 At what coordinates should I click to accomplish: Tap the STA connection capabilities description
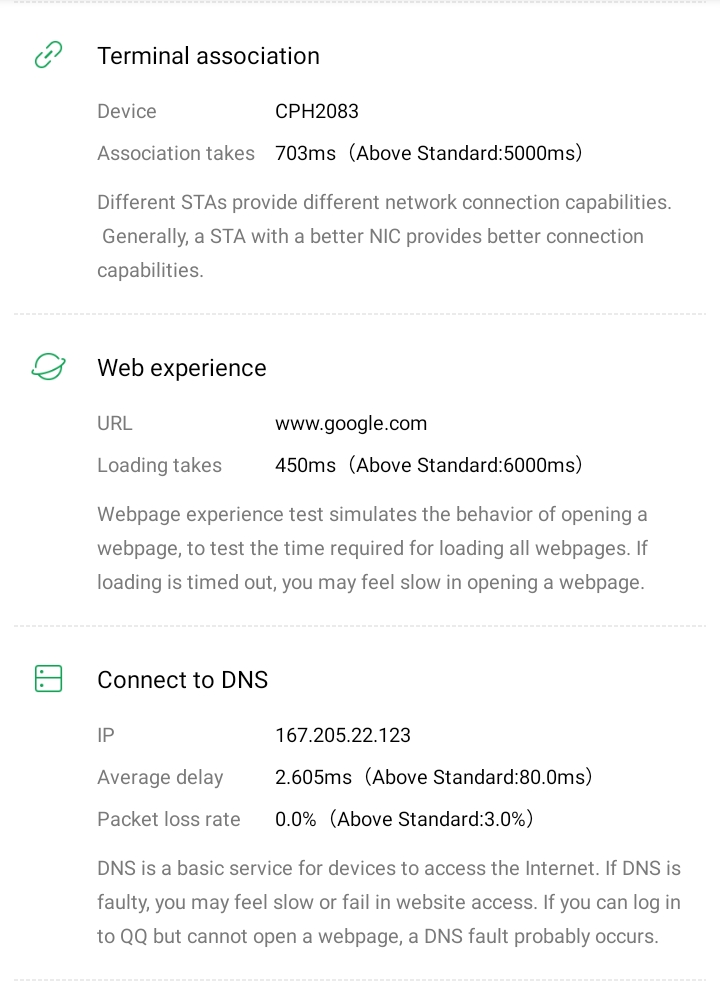click(x=384, y=236)
